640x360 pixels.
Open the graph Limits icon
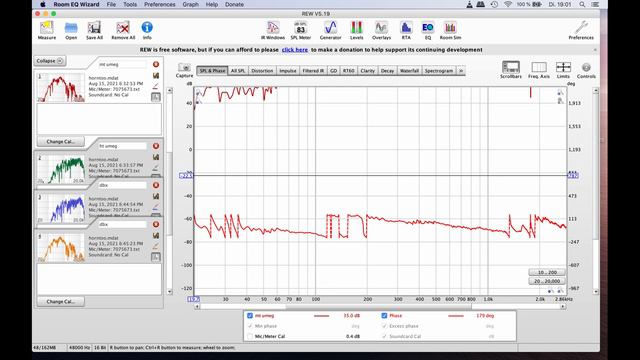(563, 67)
